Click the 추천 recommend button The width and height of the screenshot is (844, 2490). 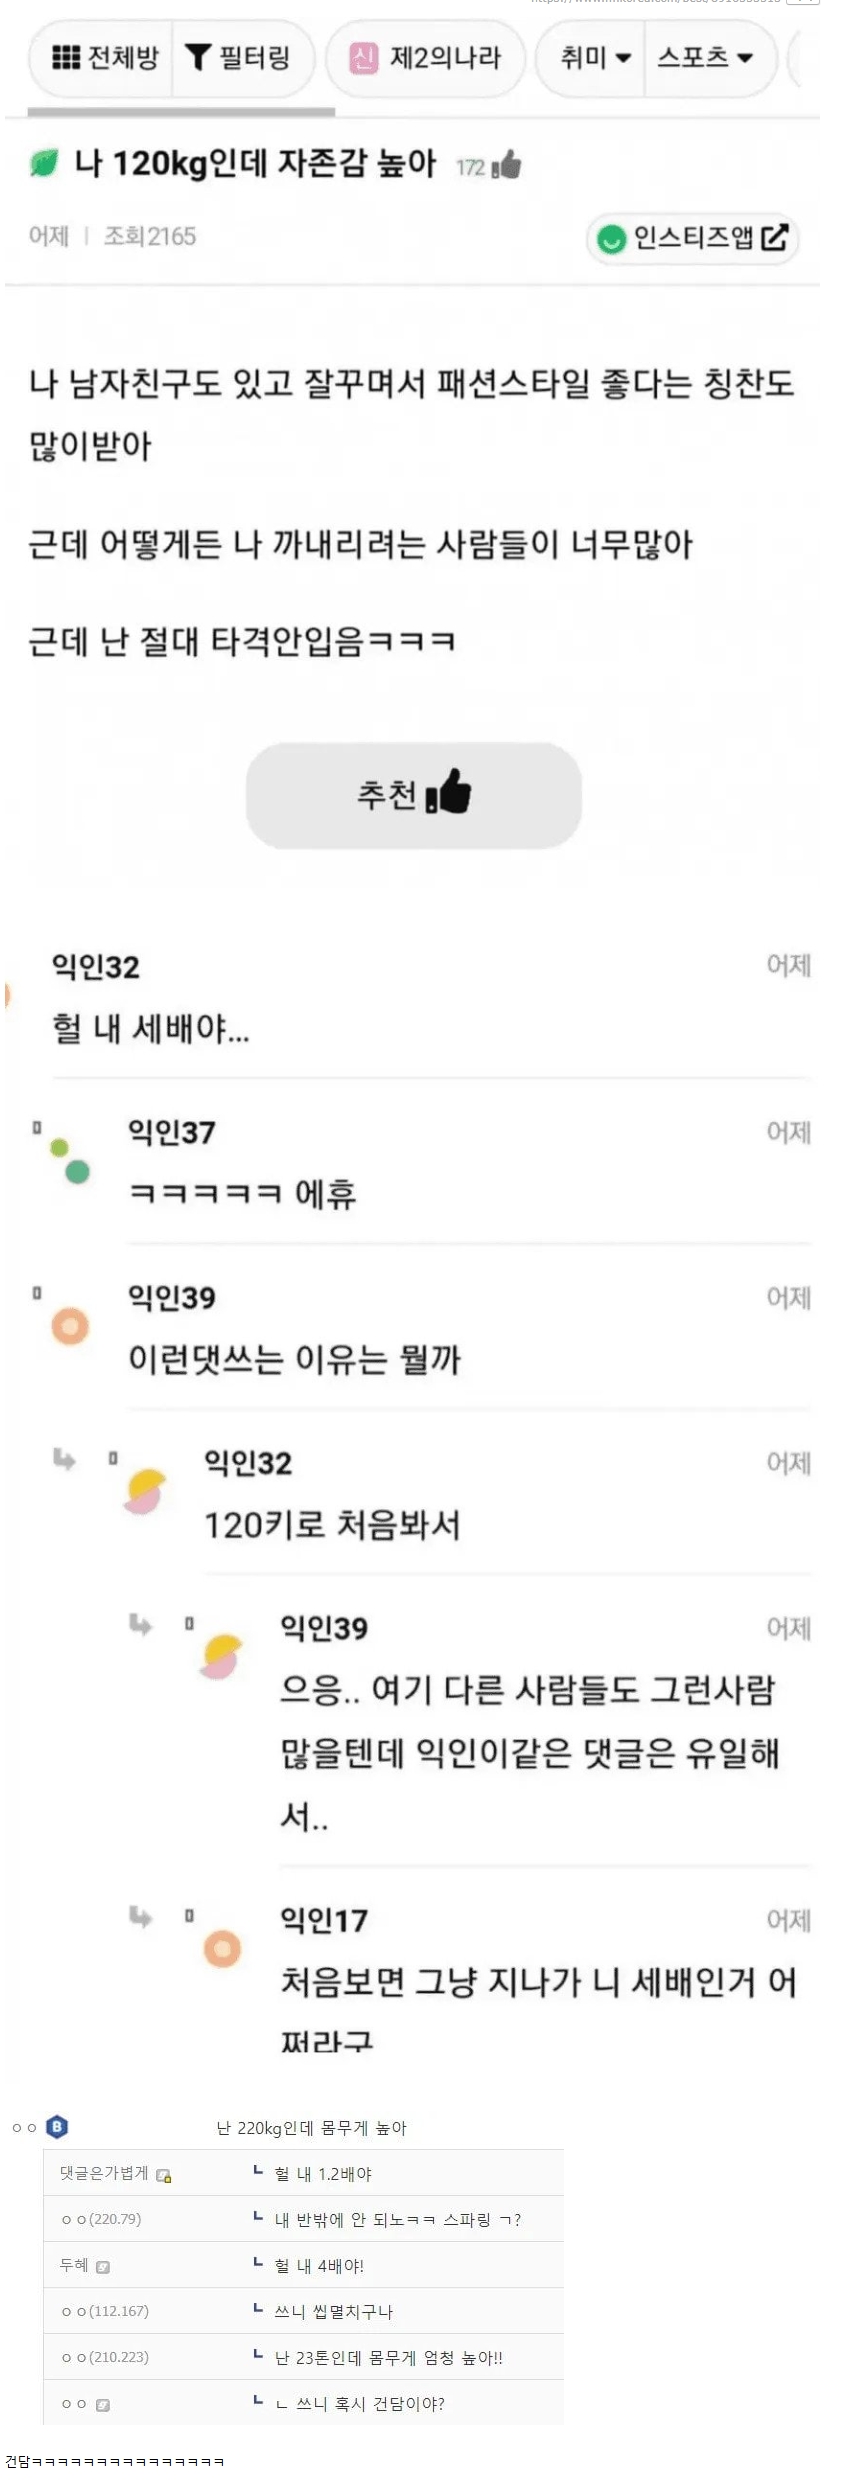pos(414,796)
